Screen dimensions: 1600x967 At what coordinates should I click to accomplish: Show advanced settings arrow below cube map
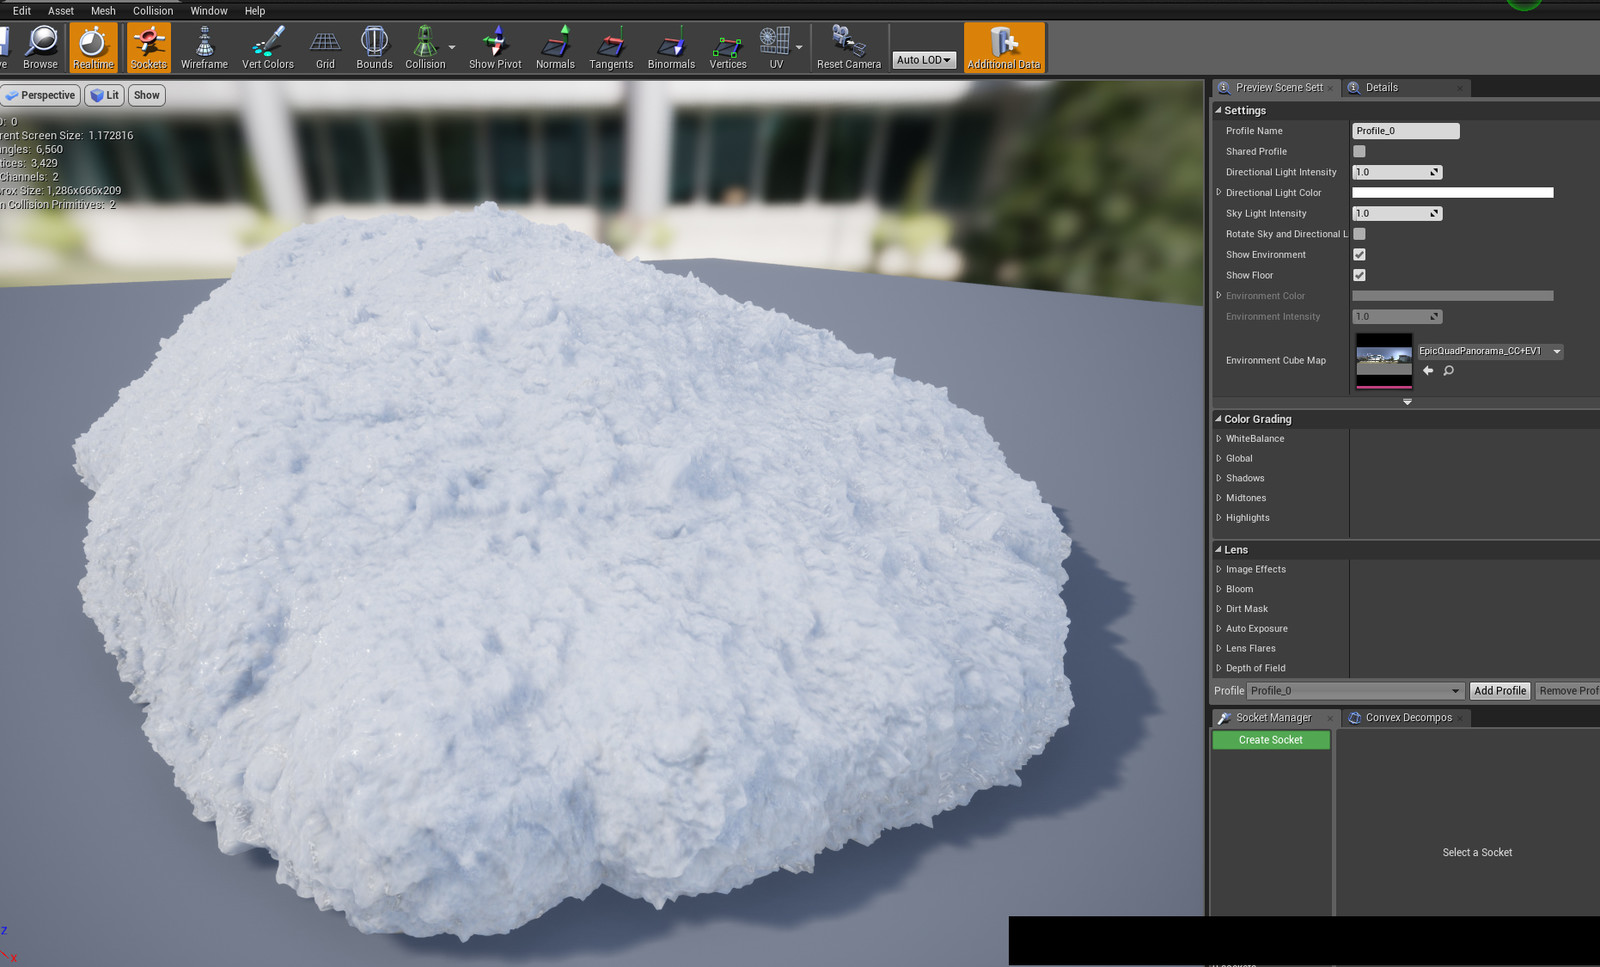click(1407, 402)
